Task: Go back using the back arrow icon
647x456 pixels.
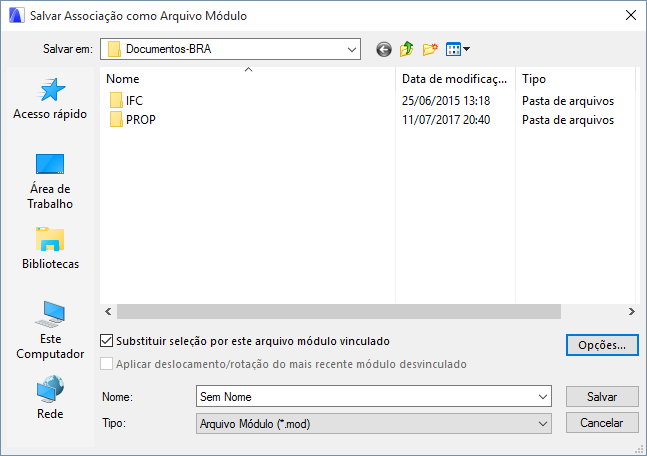Action: tap(384, 50)
